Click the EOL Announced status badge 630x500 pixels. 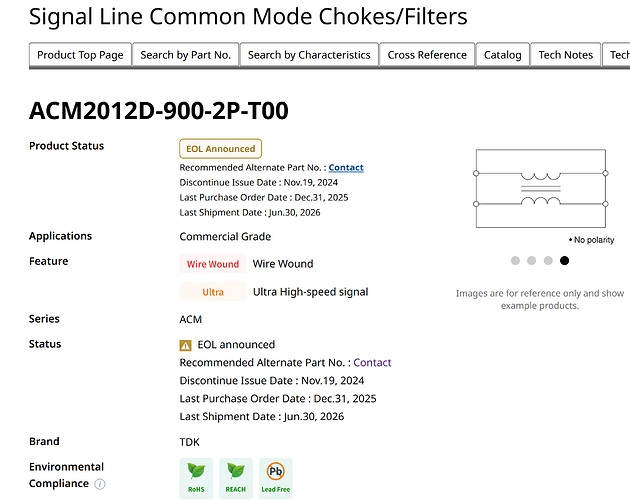(x=221, y=149)
